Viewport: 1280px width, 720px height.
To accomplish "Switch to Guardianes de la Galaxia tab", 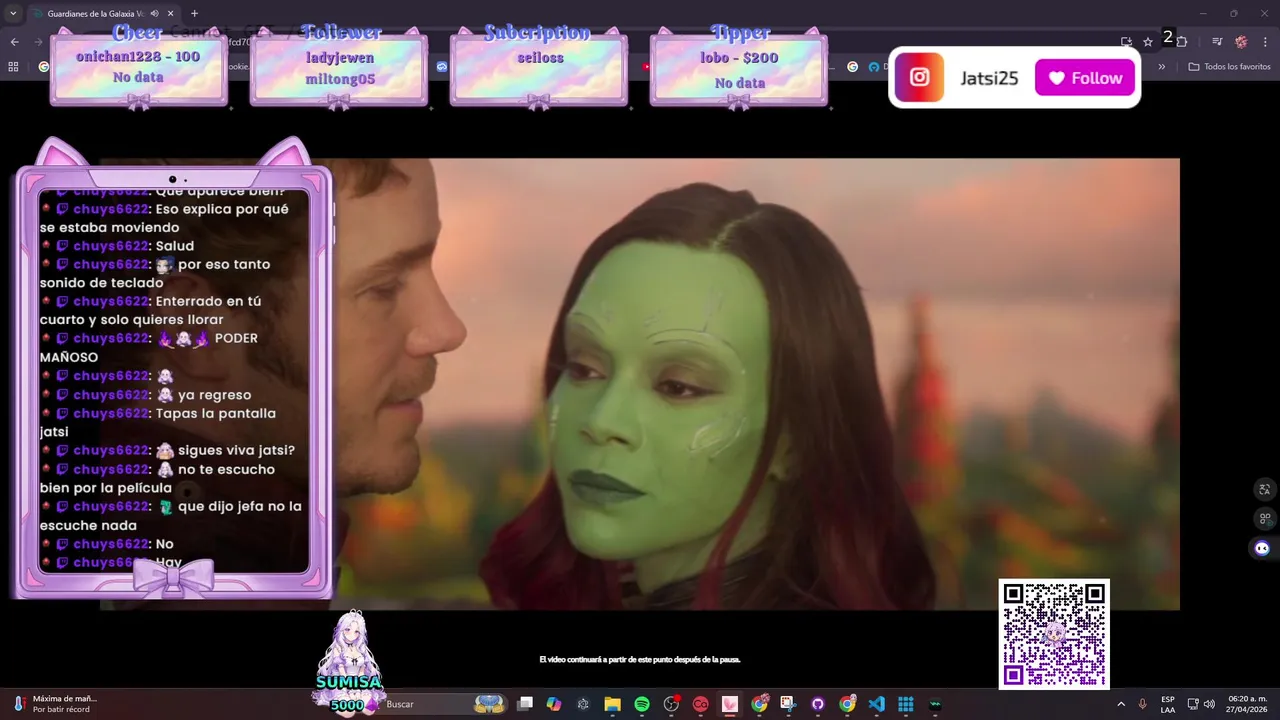I will (x=95, y=14).
